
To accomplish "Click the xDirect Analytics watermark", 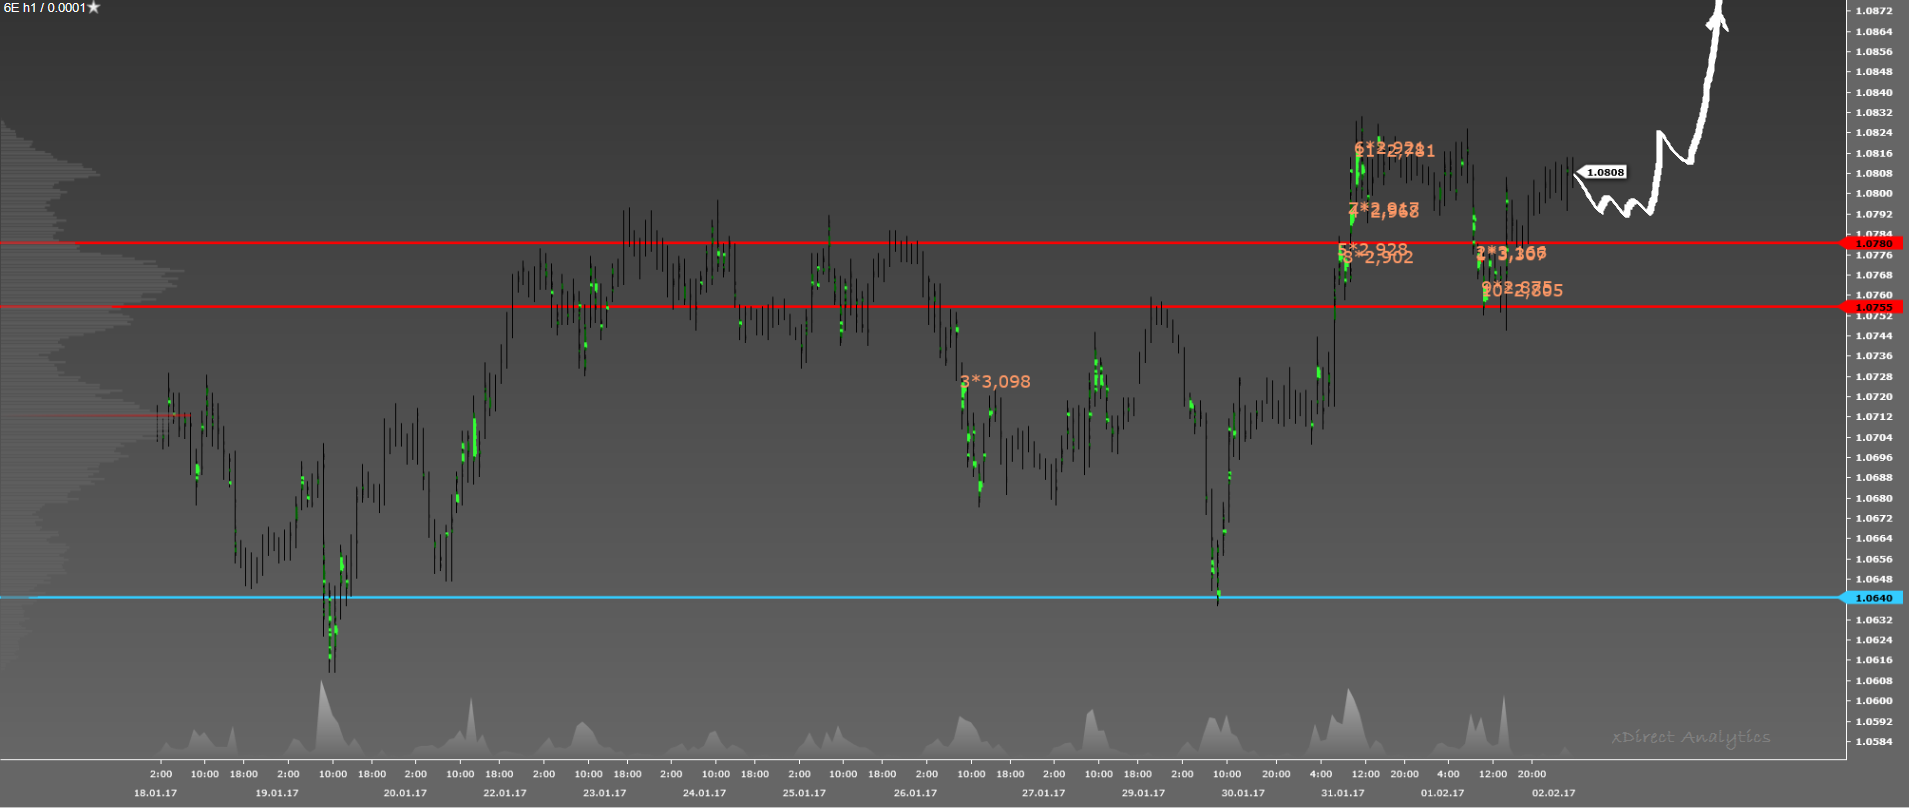I will point(1690,737).
